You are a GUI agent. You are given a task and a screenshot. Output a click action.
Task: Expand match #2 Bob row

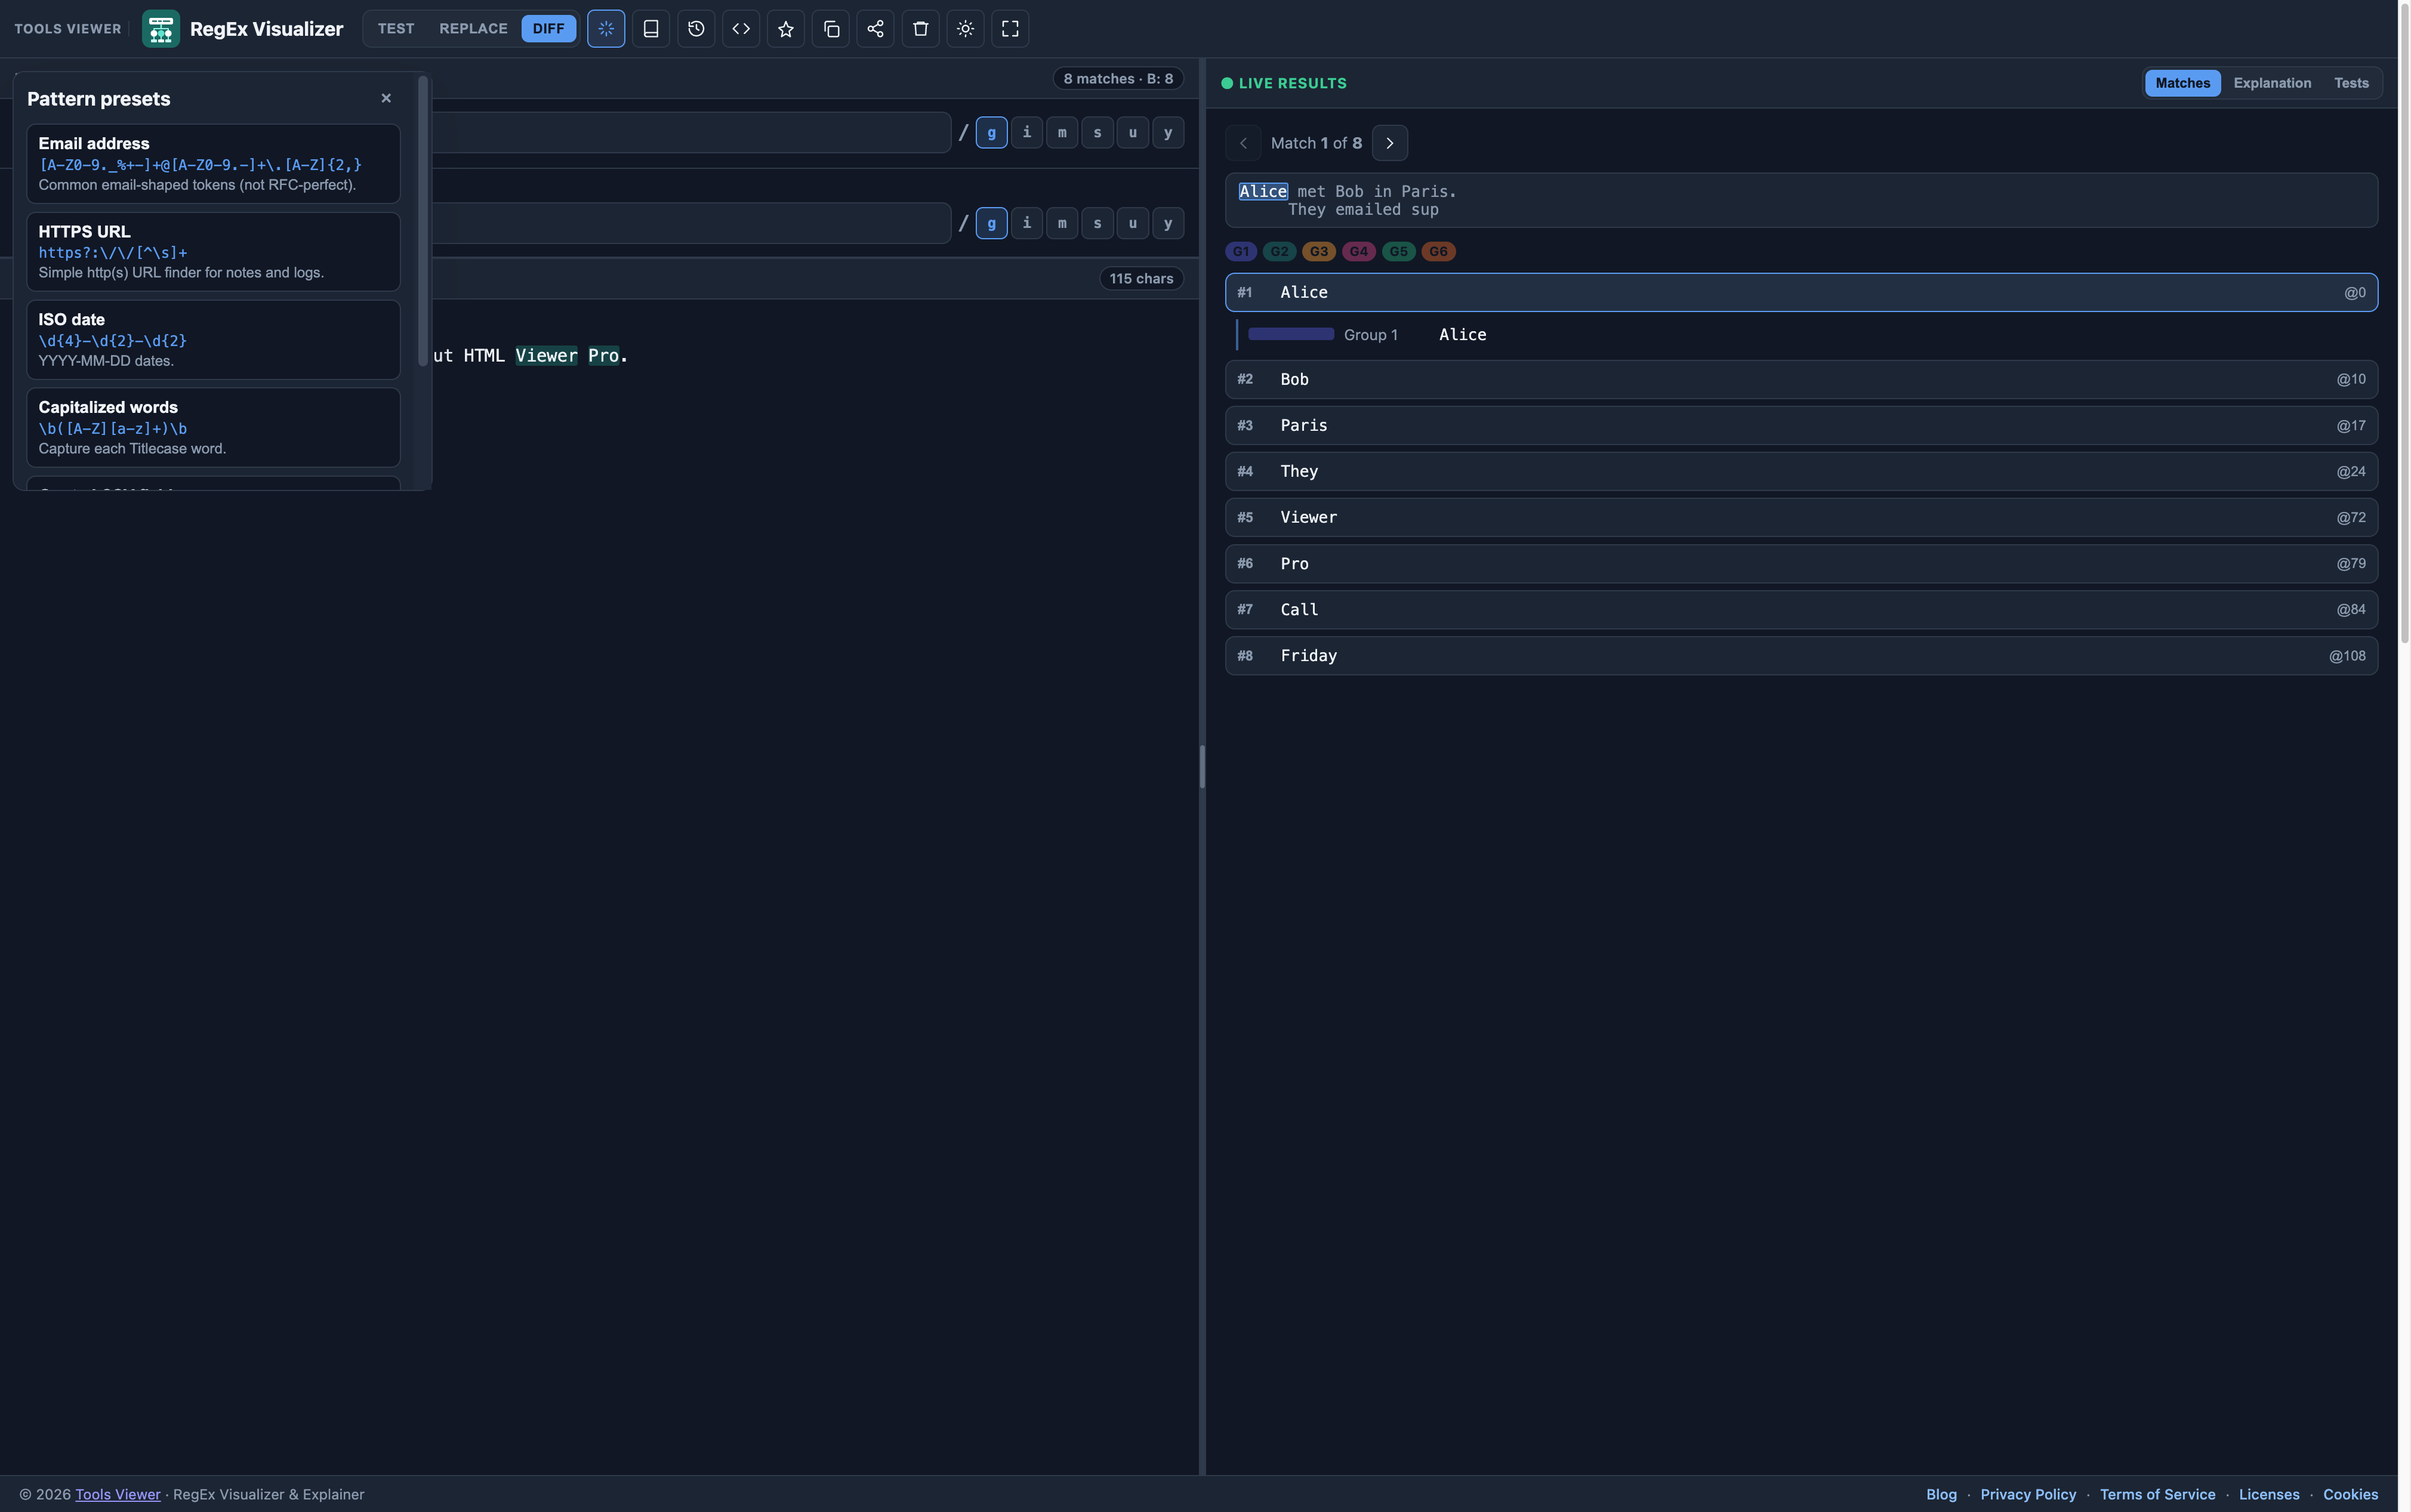click(x=1801, y=380)
